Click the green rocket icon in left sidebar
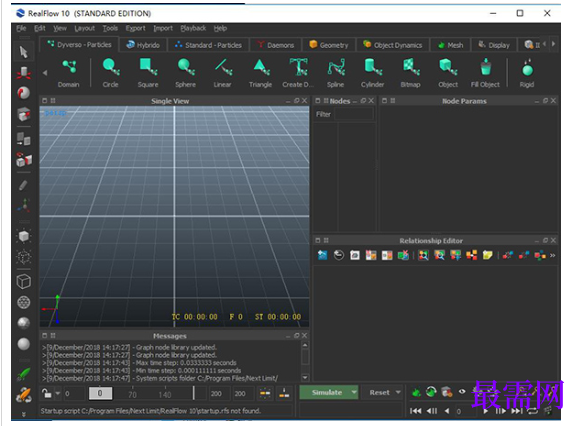Screen dimensions: 583x426 [24, 374]
